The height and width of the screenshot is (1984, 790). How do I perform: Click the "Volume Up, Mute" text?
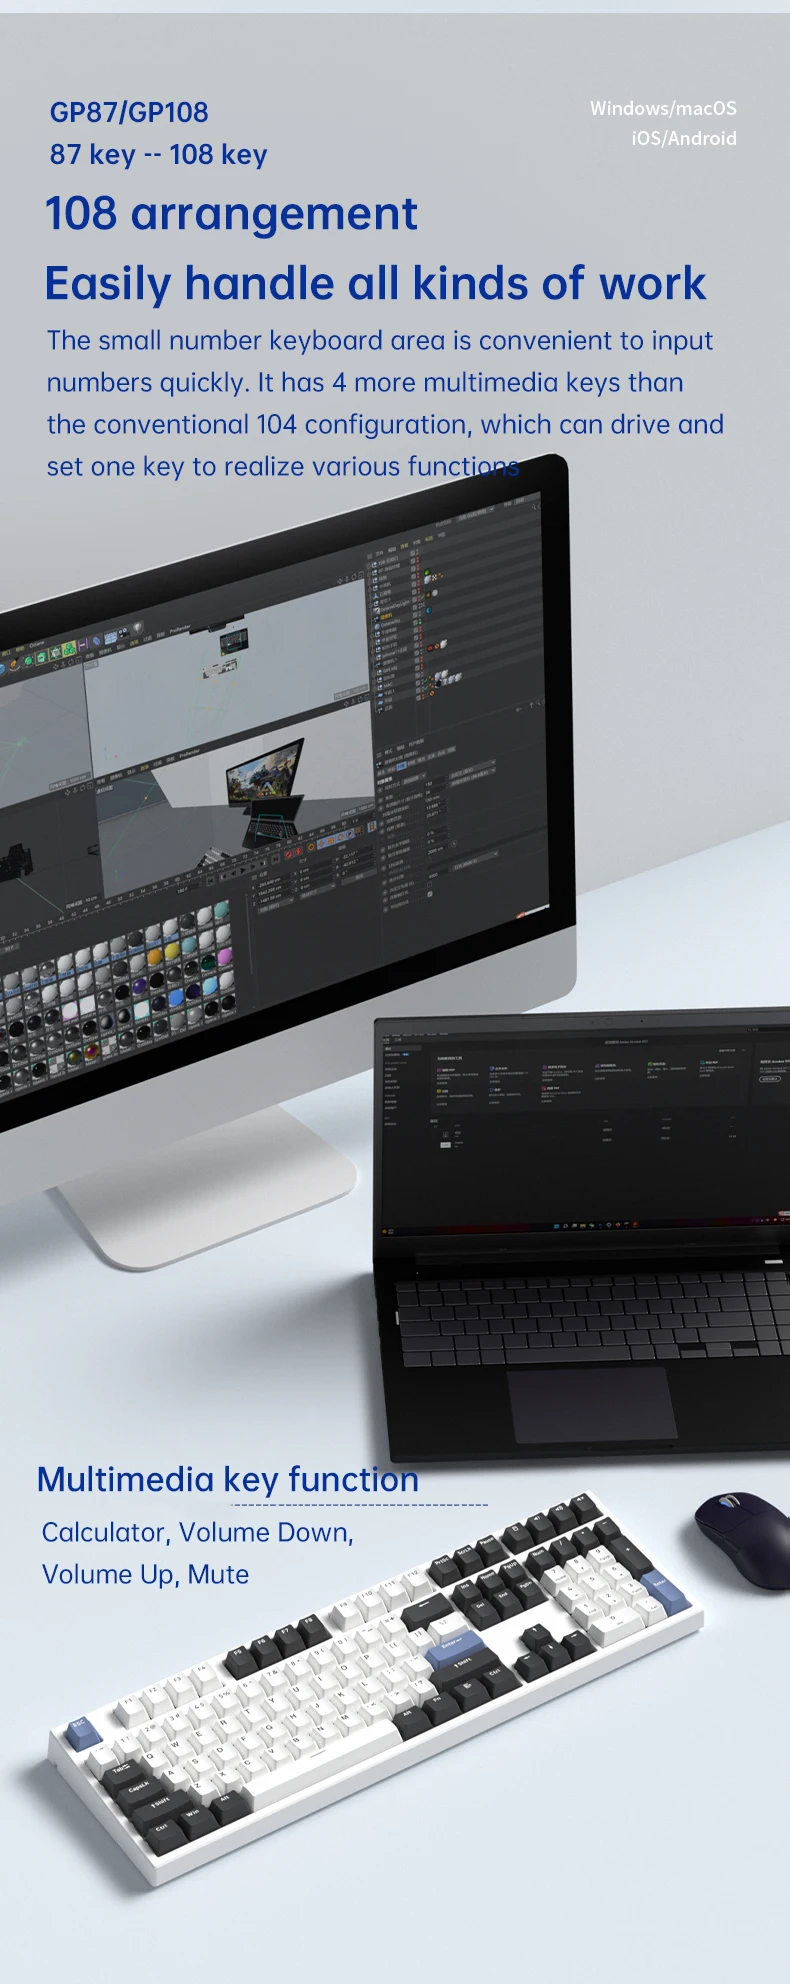pos(146,1574)
